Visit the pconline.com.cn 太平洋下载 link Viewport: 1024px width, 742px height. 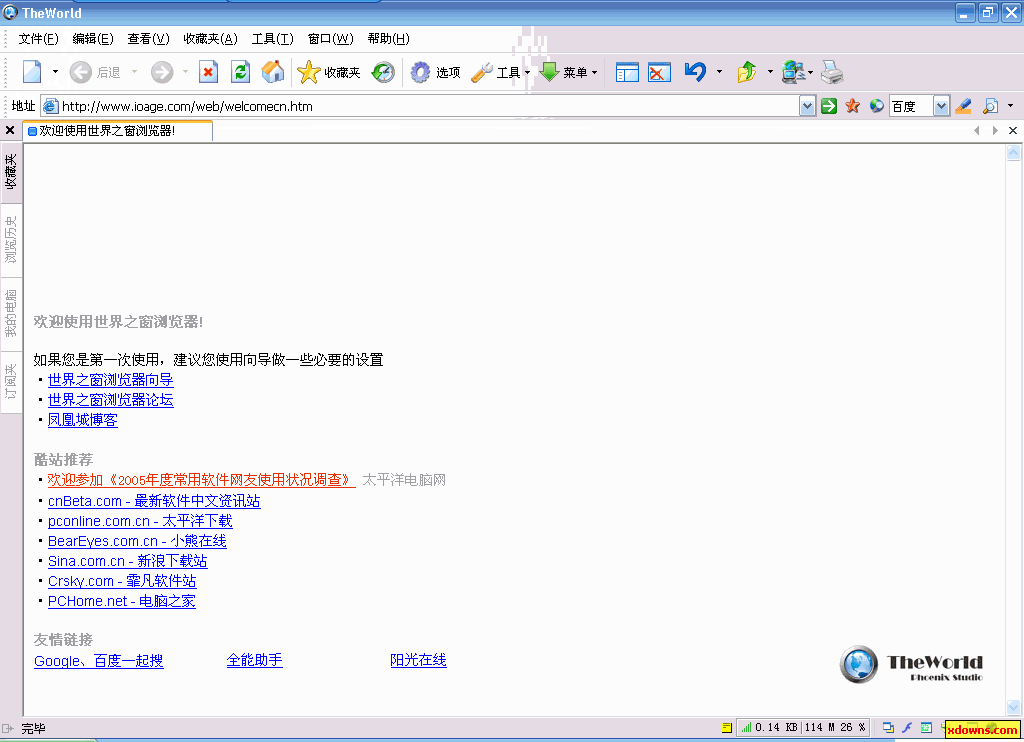(140, 521)
